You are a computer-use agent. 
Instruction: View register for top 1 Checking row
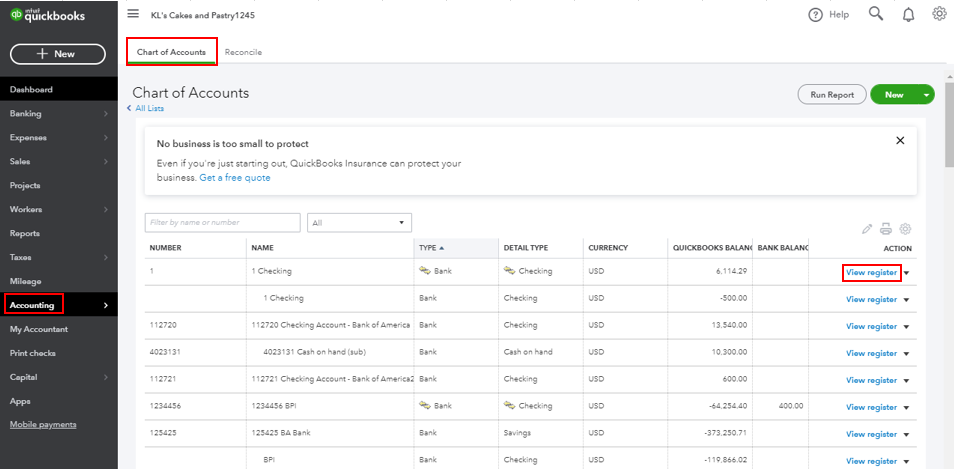click(x=871, y=273)
